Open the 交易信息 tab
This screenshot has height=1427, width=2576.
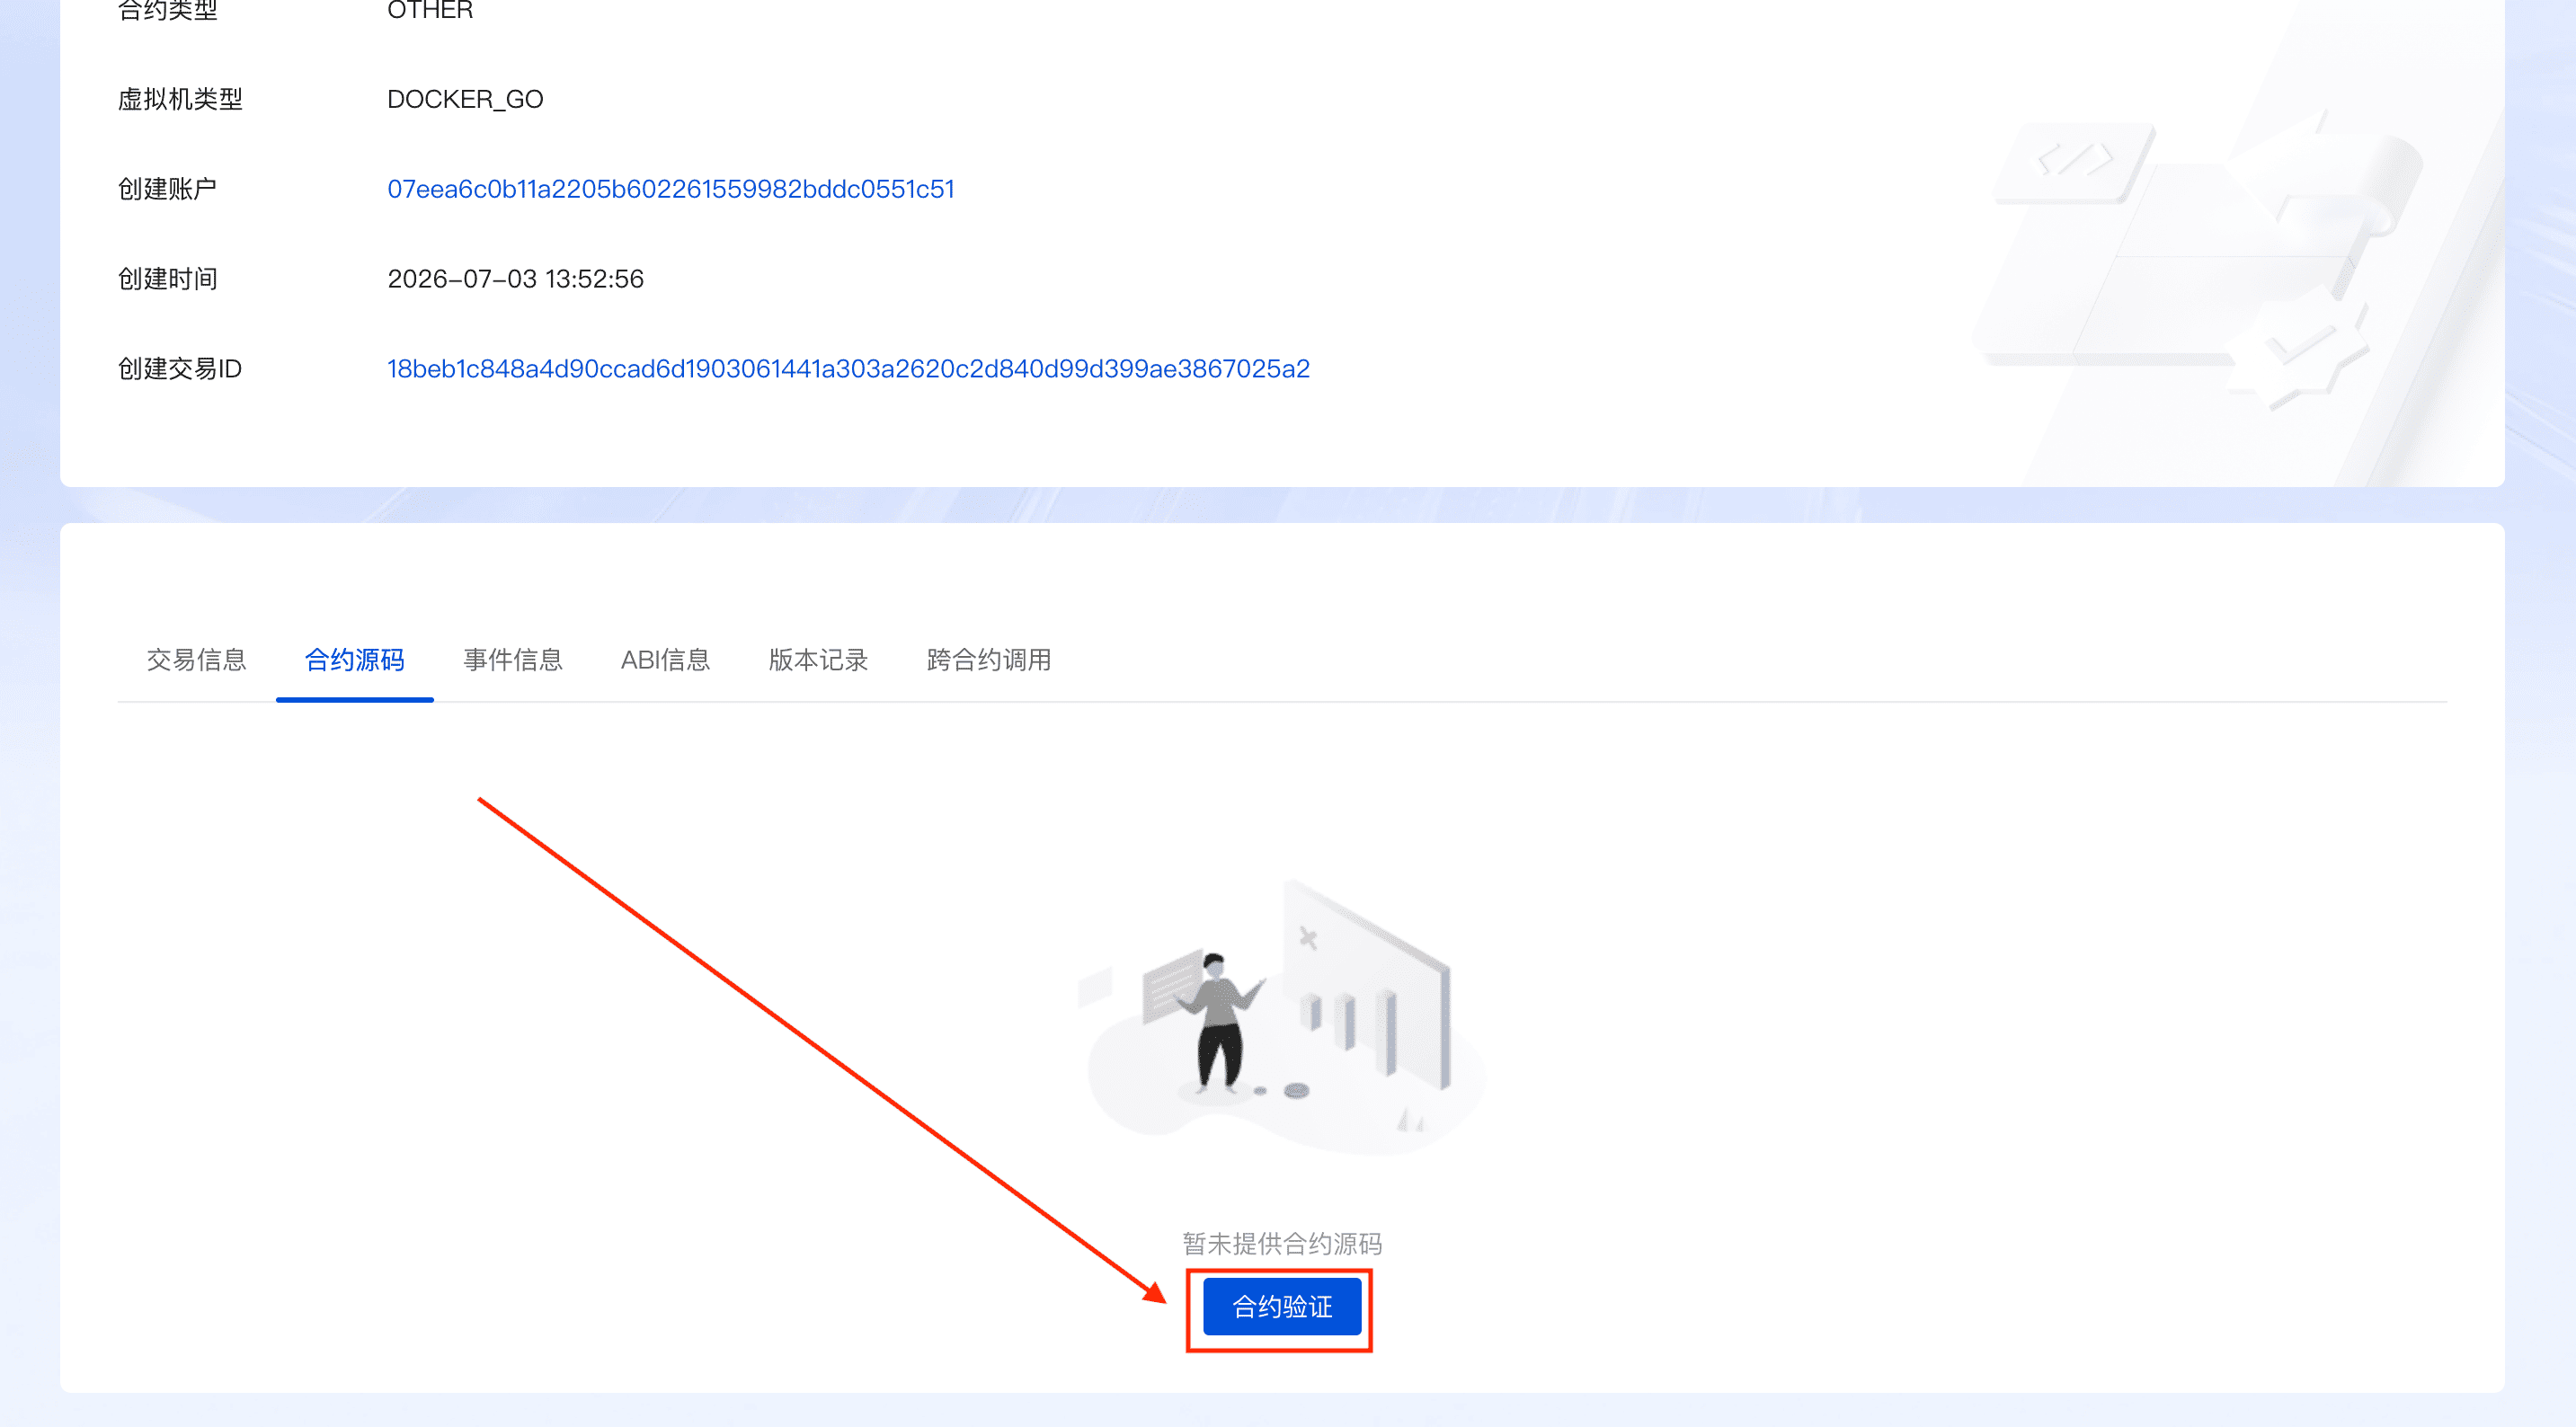coord(197,660)
